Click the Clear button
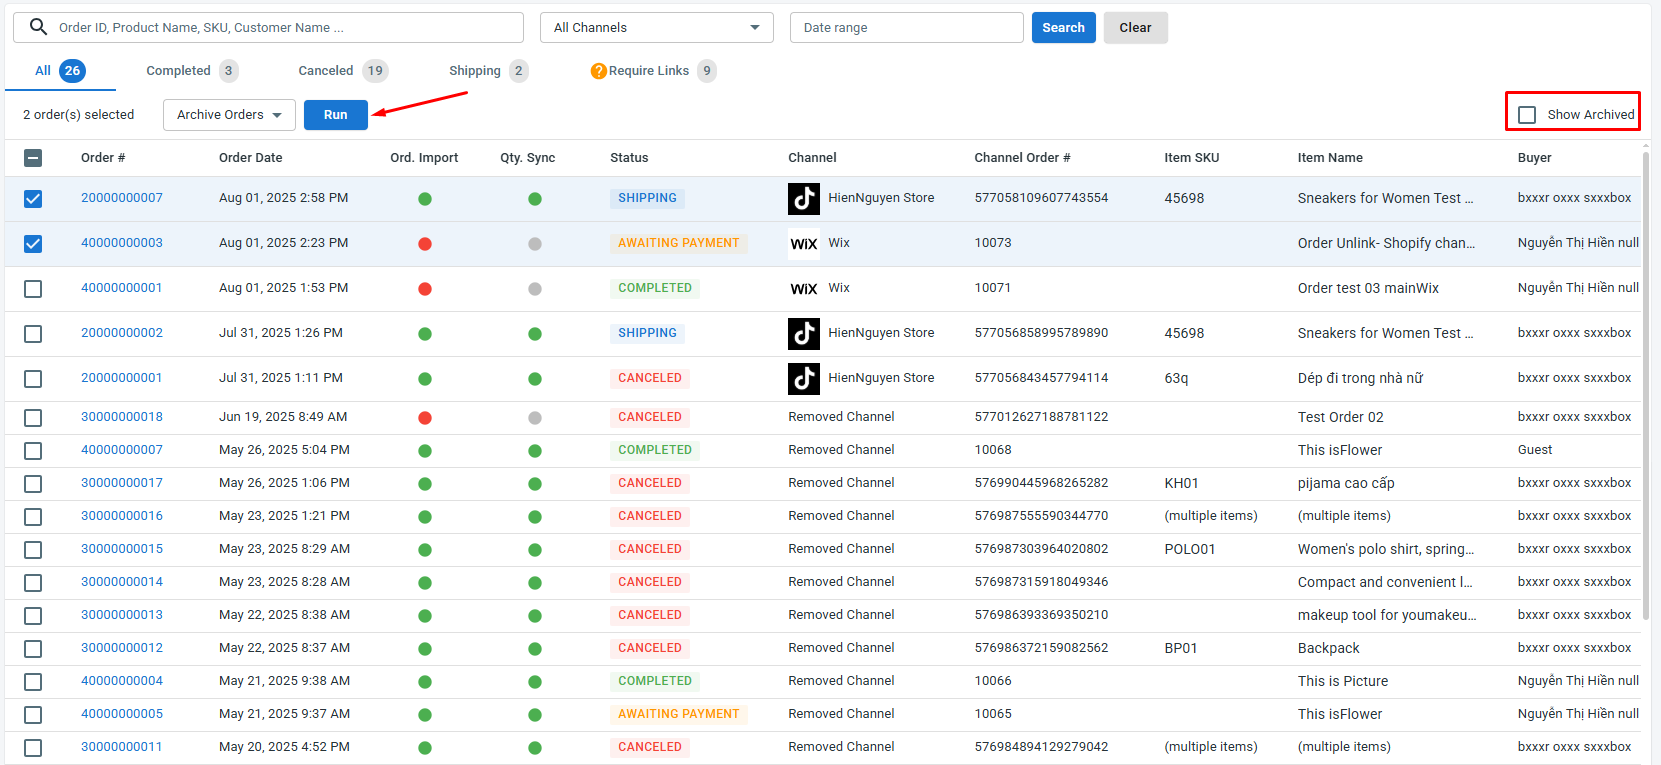This screenshot has width=1661, height=765. tap(1135, 28)
